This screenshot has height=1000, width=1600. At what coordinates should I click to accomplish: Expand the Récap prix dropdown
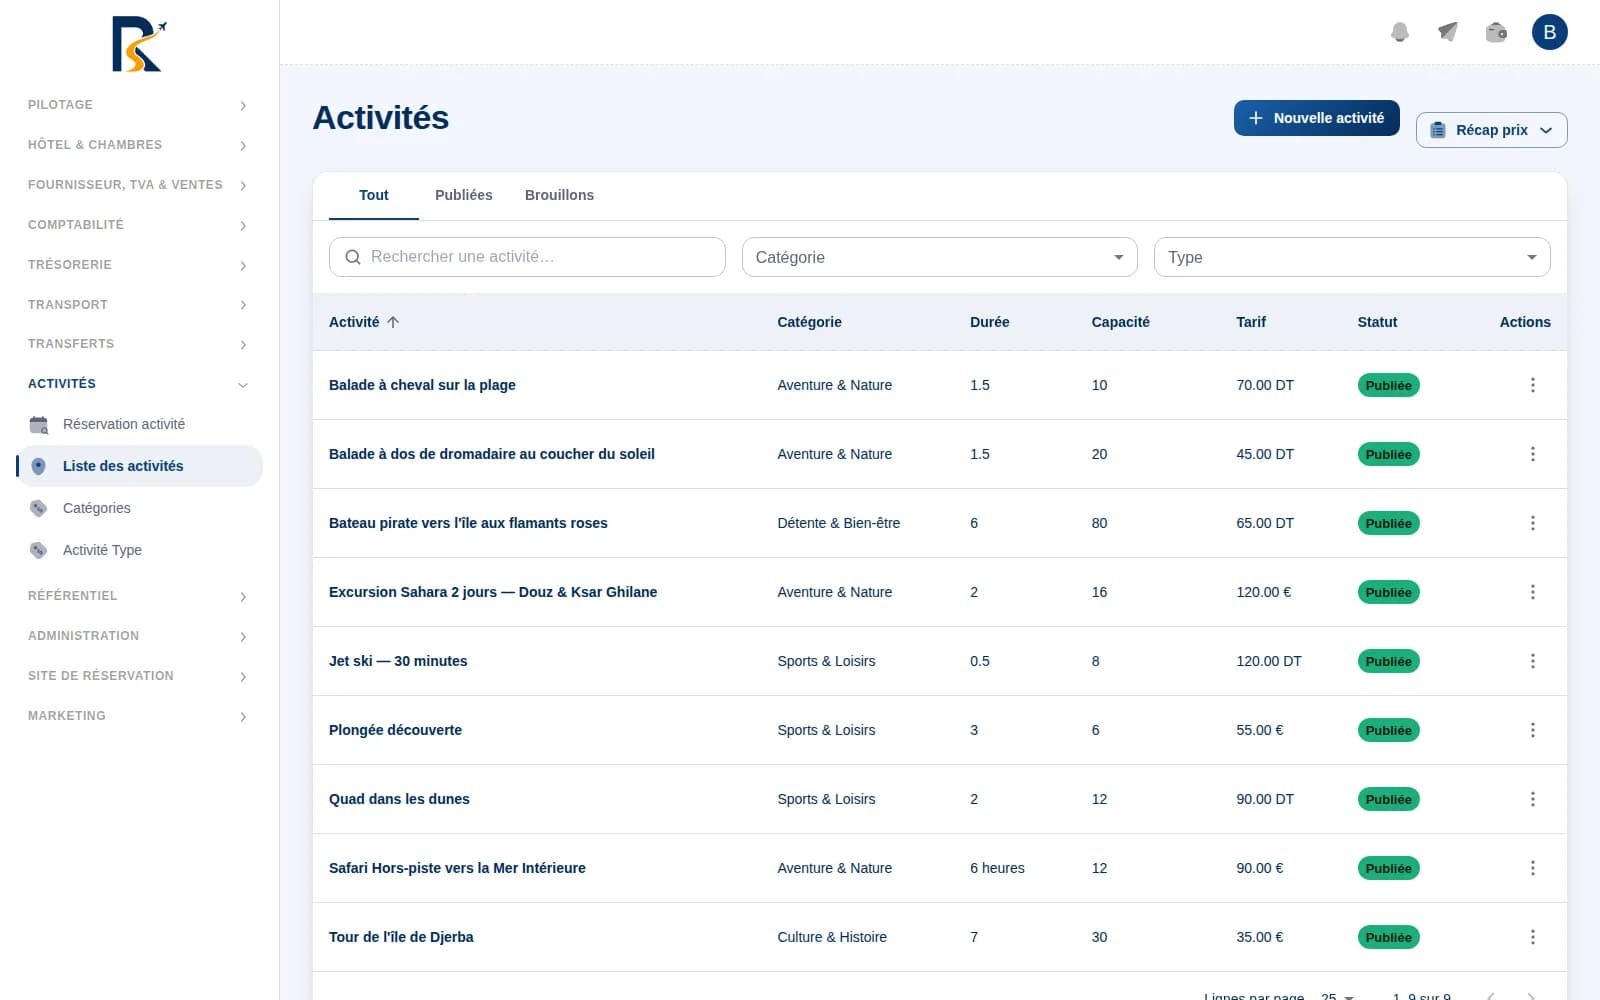[x=1491, y=130]
